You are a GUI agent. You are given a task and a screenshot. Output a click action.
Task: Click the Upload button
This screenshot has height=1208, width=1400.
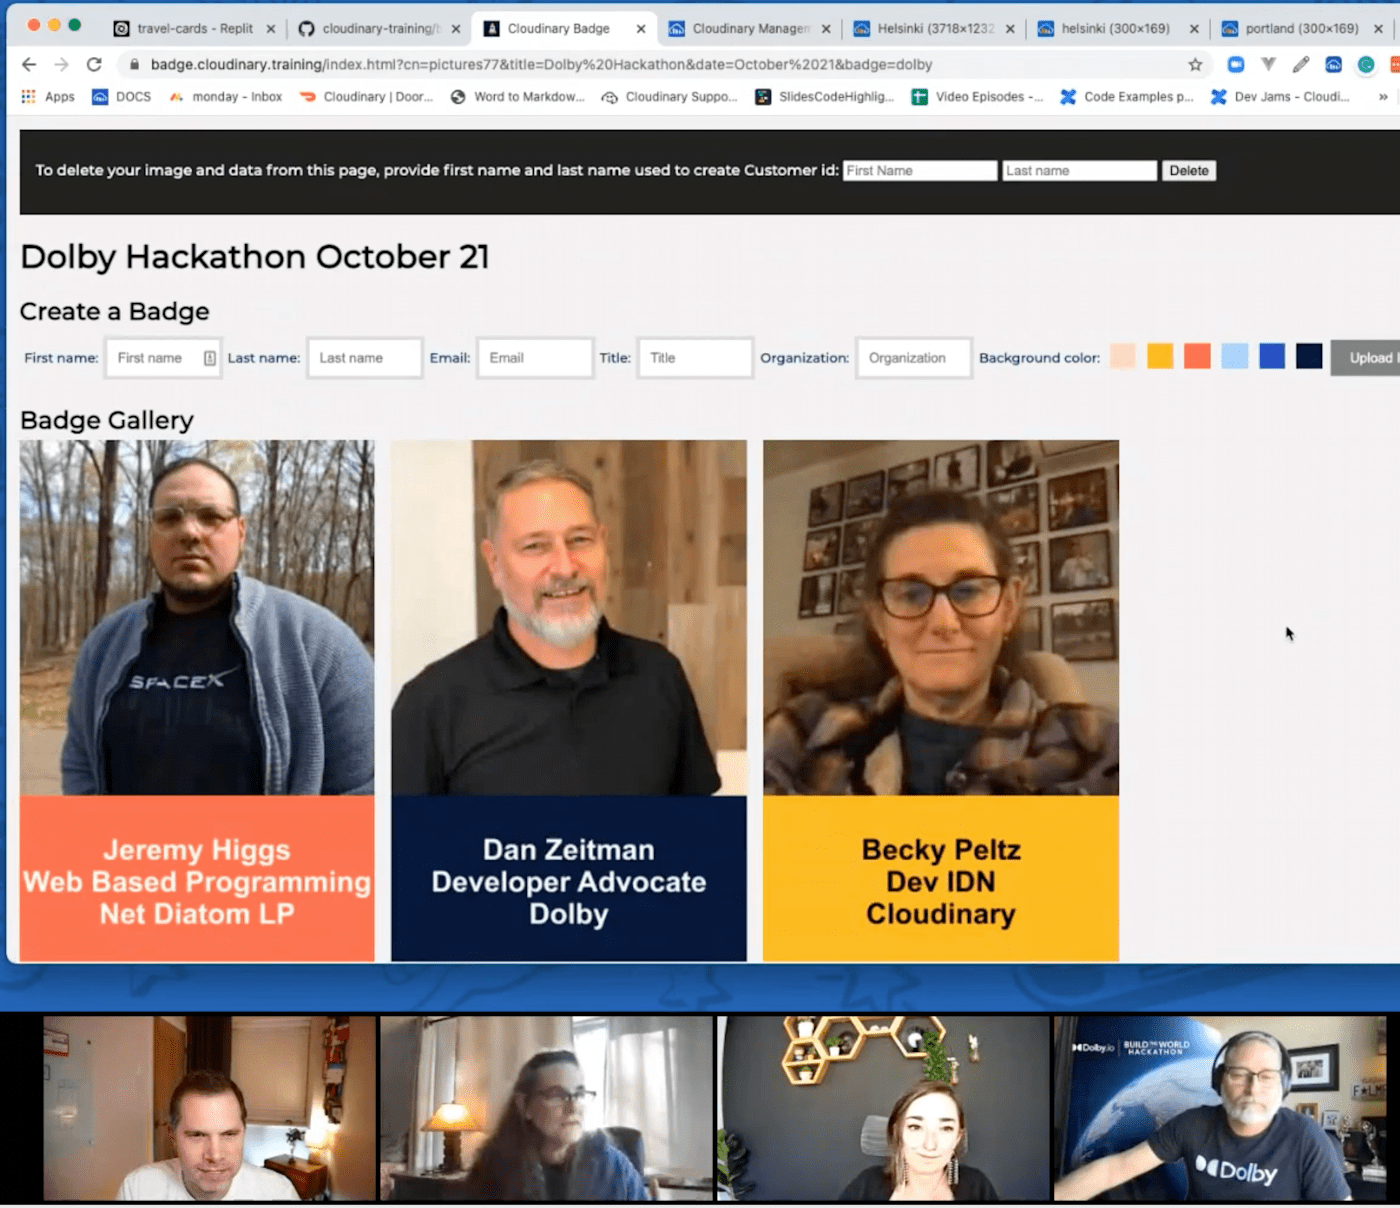pos(1366,358)
